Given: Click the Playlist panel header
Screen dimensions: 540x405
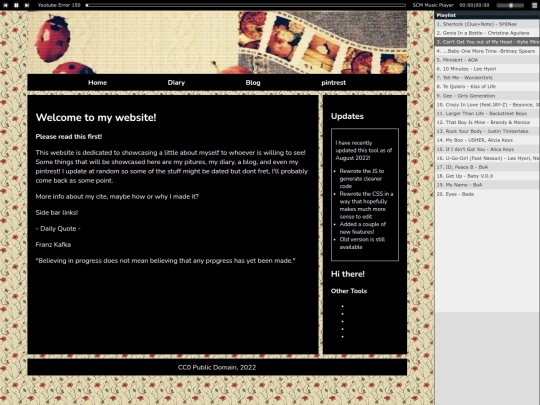Looking at the screenshot, I should point(487,15).
